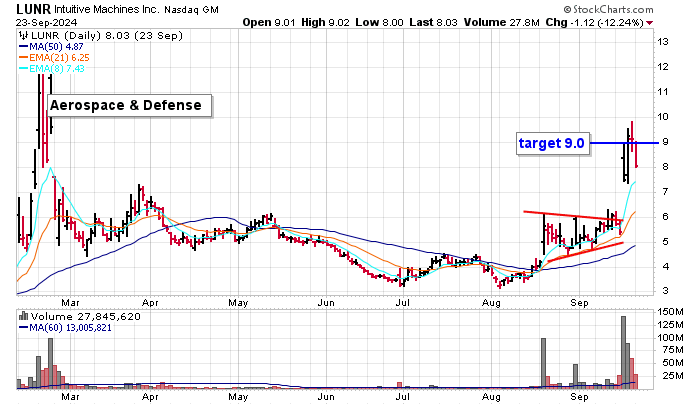Click the 12 price axis label
The height and width of the screenshot is (405, 700).
pyautogui.click(x=662, y=67)
